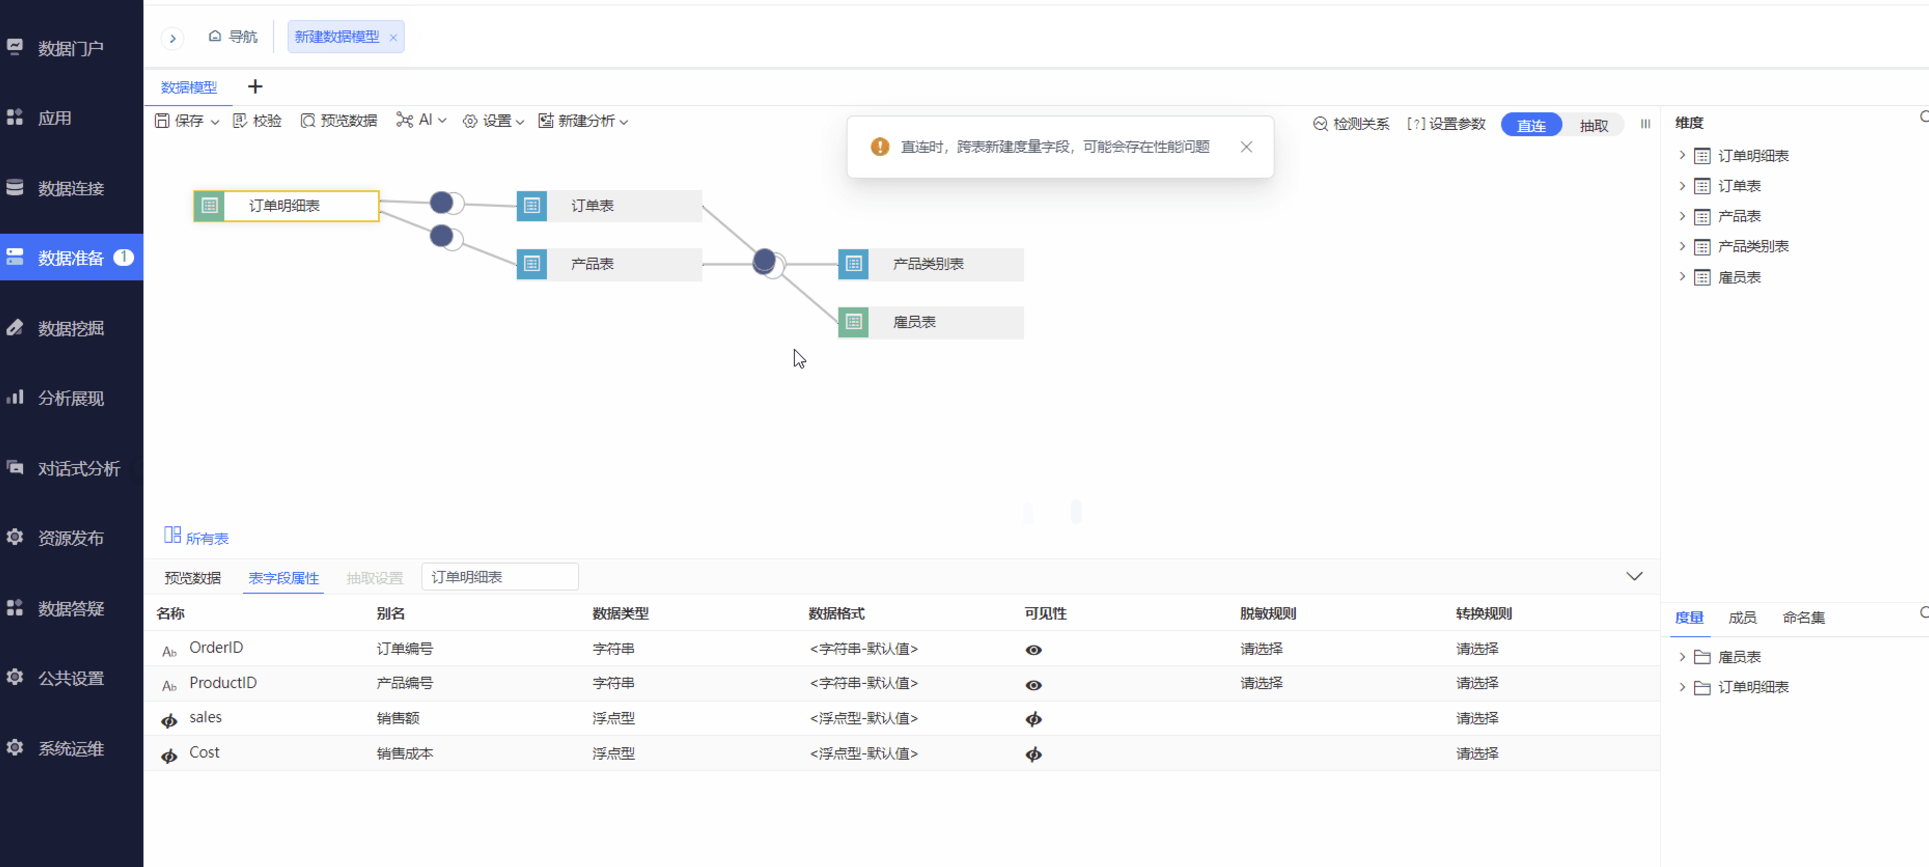Go to the 导航 home tab
The image size is (1929, 867).
coord(233,37)
